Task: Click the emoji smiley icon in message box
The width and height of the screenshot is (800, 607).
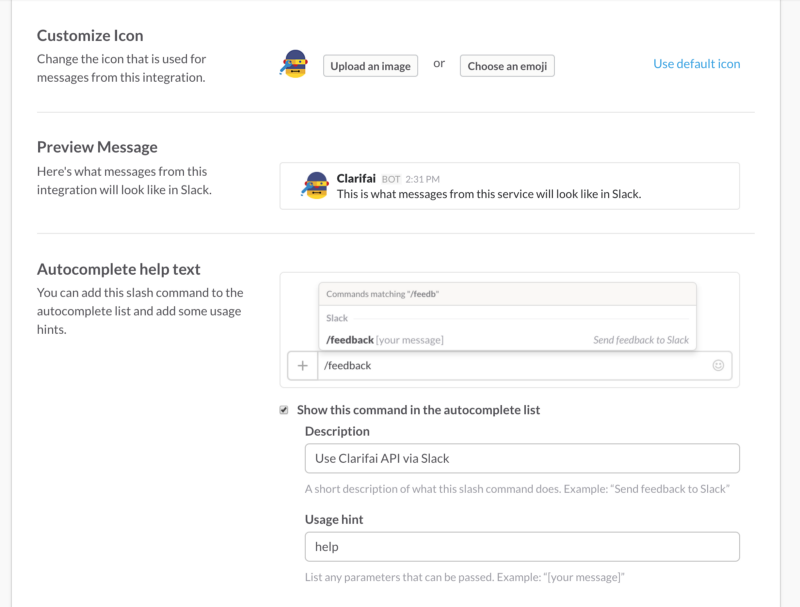Action: (718, 365)
